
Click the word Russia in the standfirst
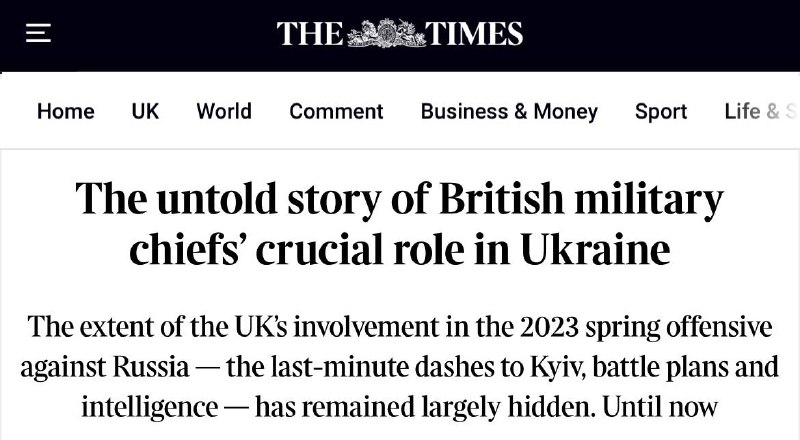[x=151, y=368]
